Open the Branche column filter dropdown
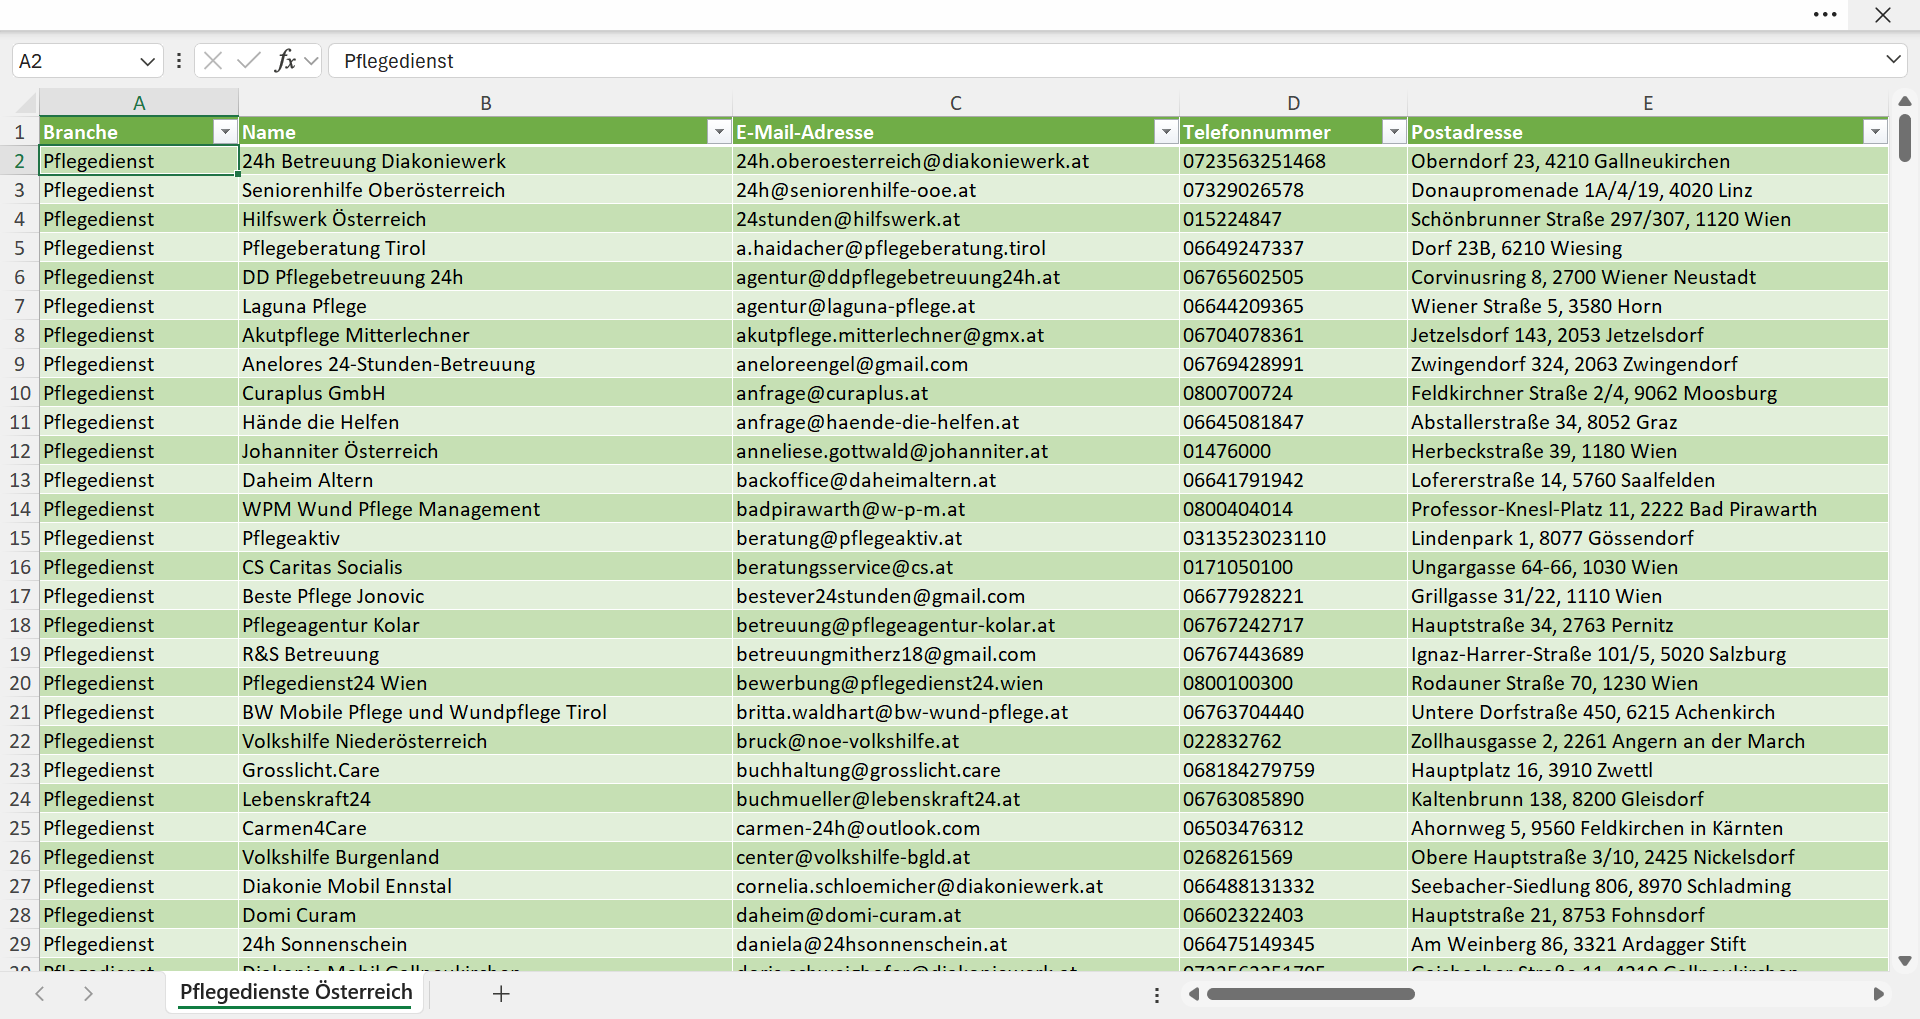Viewport: 1920px width, 1019px height. pyautogui.click(x=225, y=132)
